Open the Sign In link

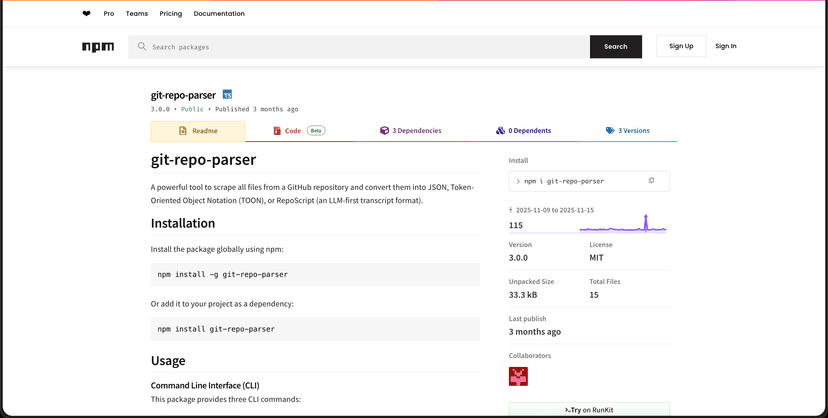click(726, 46)
